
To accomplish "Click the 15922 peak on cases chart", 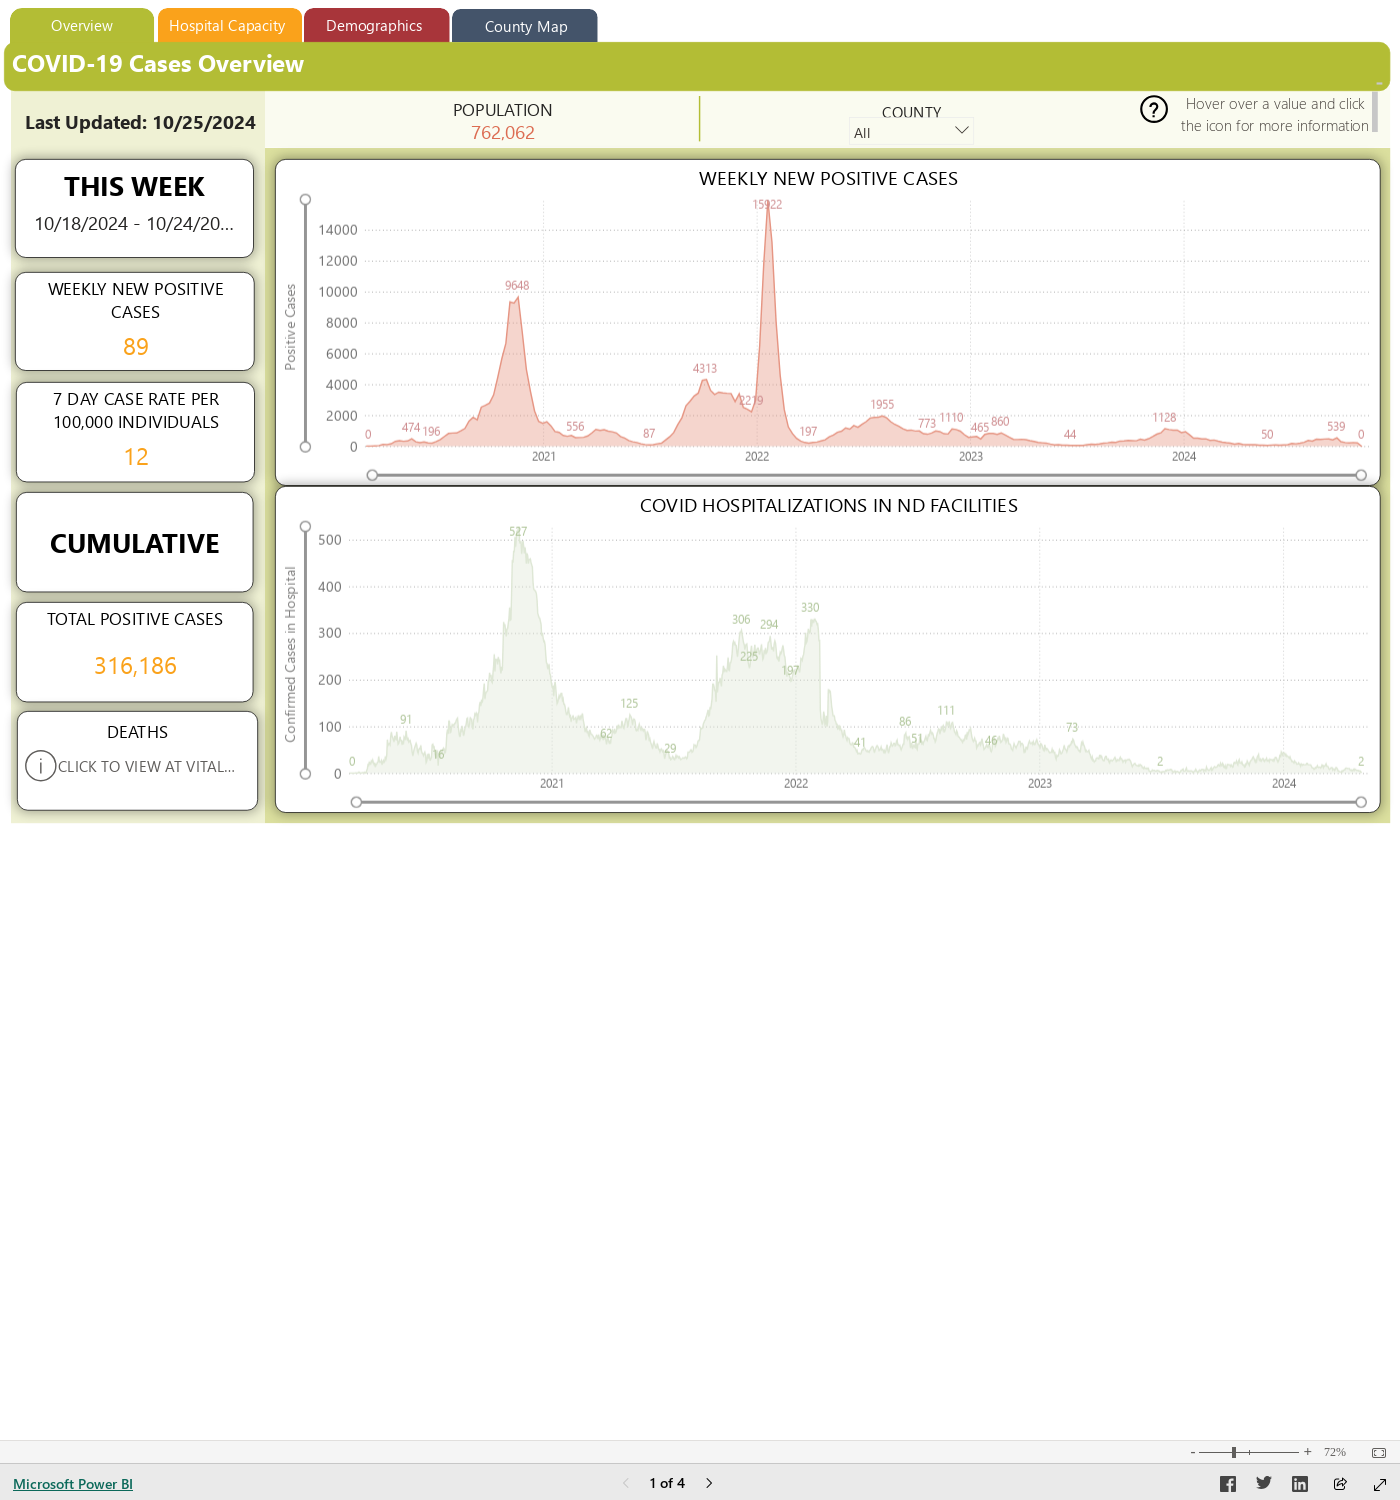I will point(768,207).
